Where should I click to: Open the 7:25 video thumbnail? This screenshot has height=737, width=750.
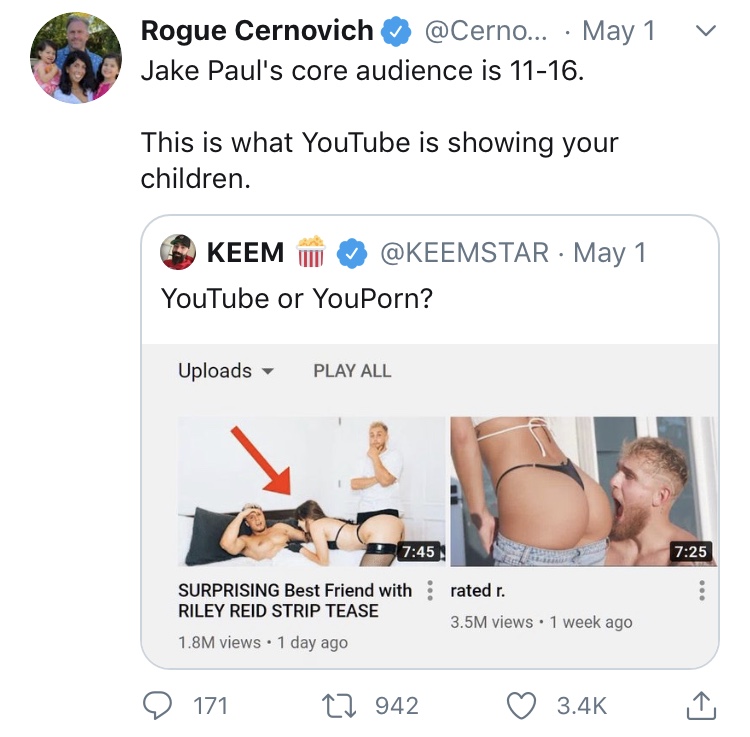[x=584, y=491]
